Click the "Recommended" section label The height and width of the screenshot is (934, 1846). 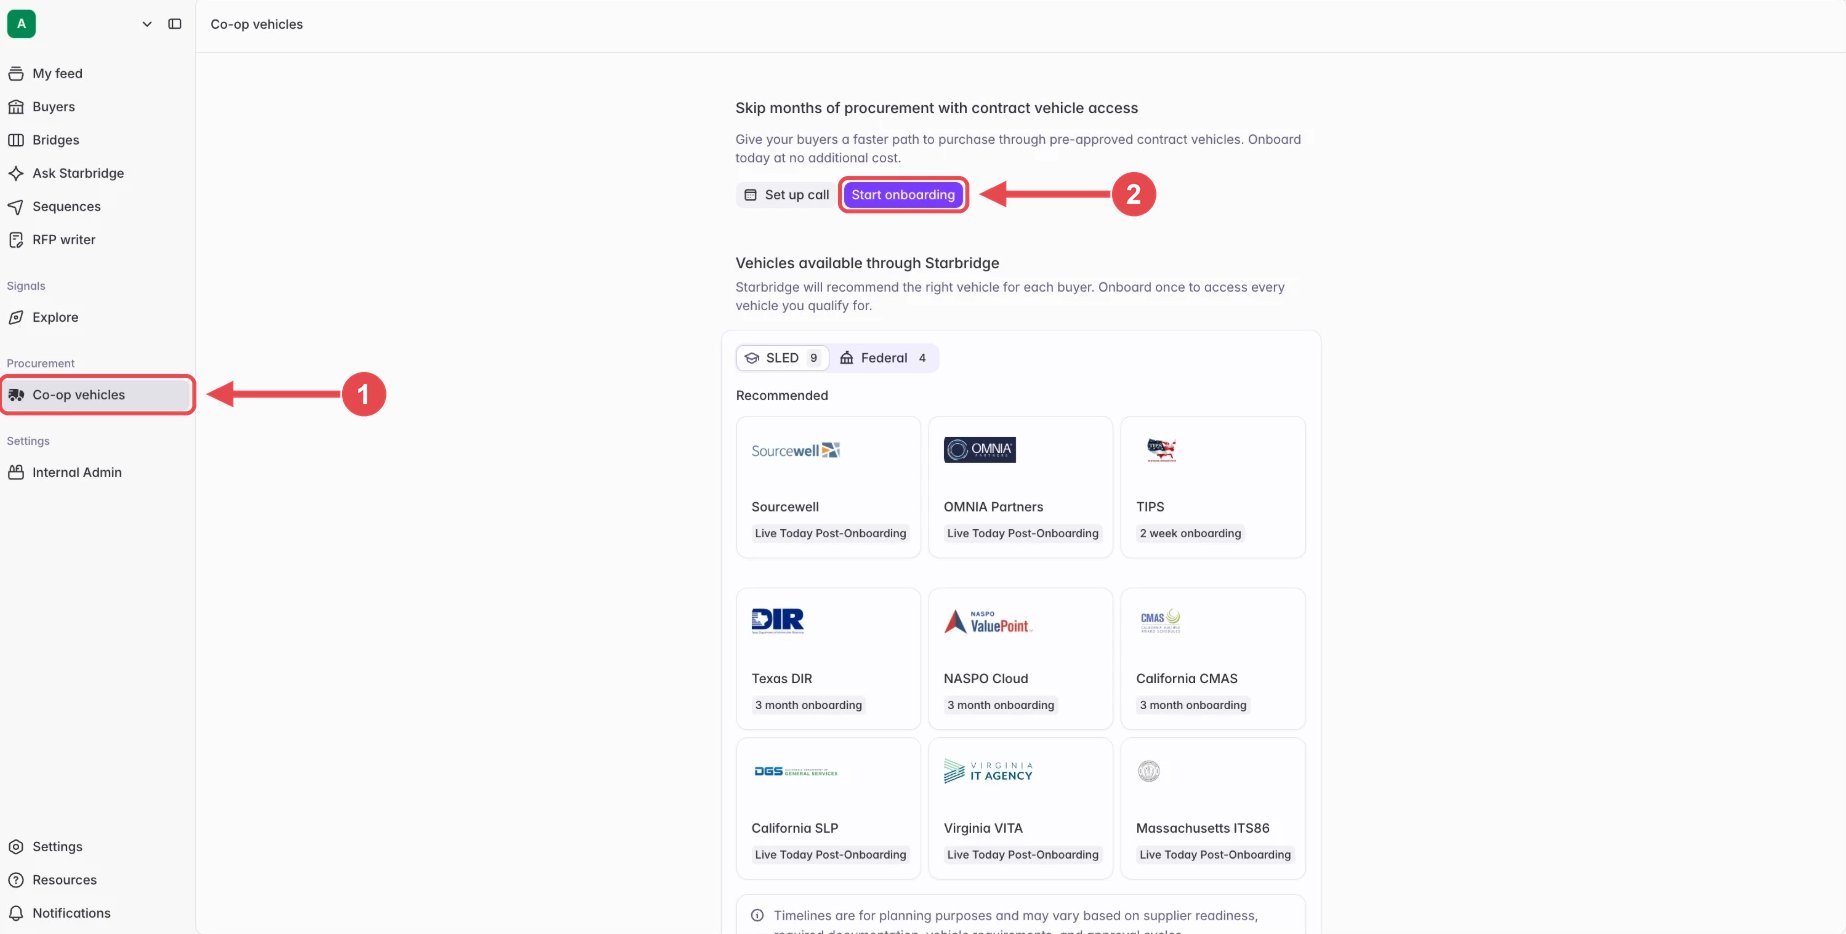coord(782,396)
